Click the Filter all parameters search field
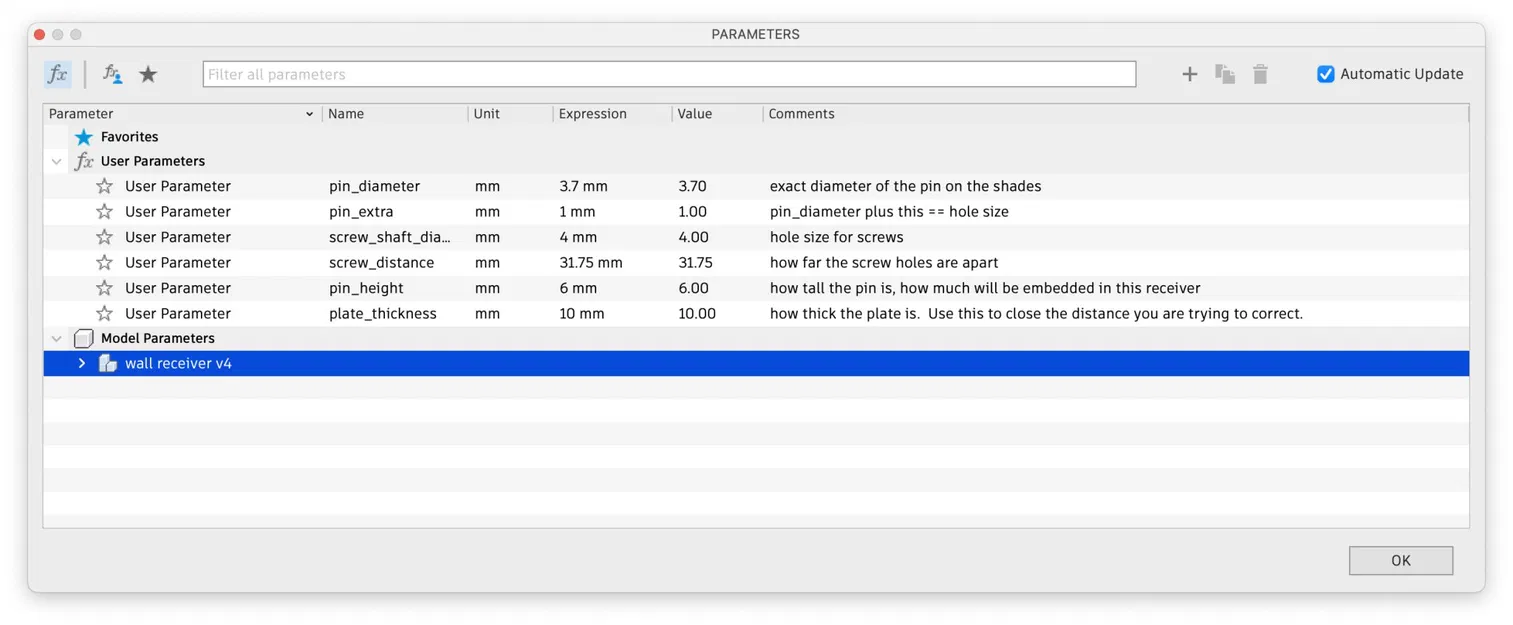Viewport: 1513px width, 625px height. 668,74
